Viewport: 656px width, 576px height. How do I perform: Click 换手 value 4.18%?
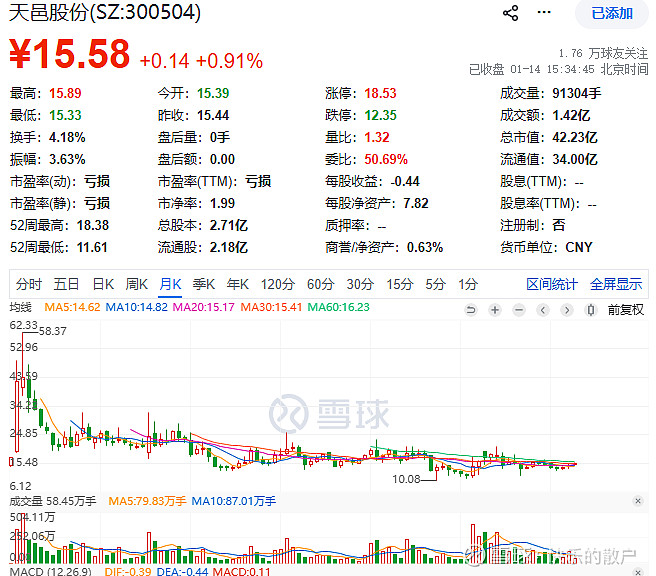point(67,137)
